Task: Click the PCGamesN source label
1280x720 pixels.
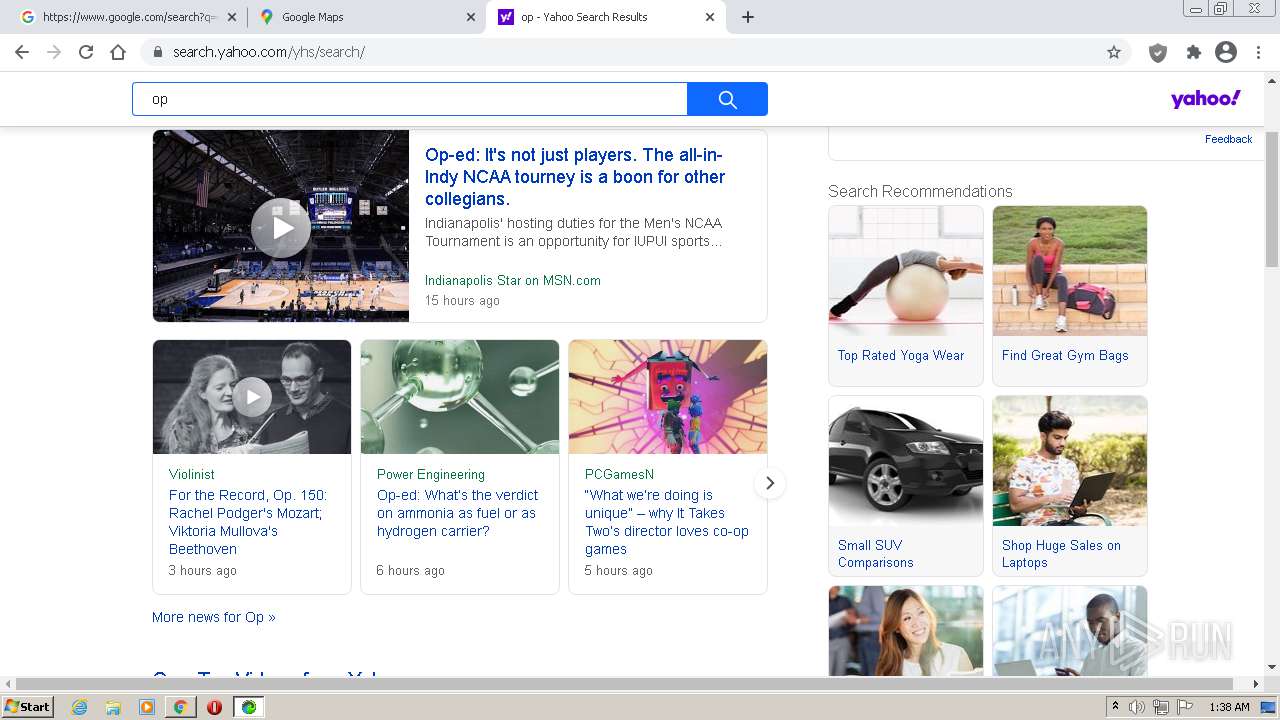Action: point(619,474)
